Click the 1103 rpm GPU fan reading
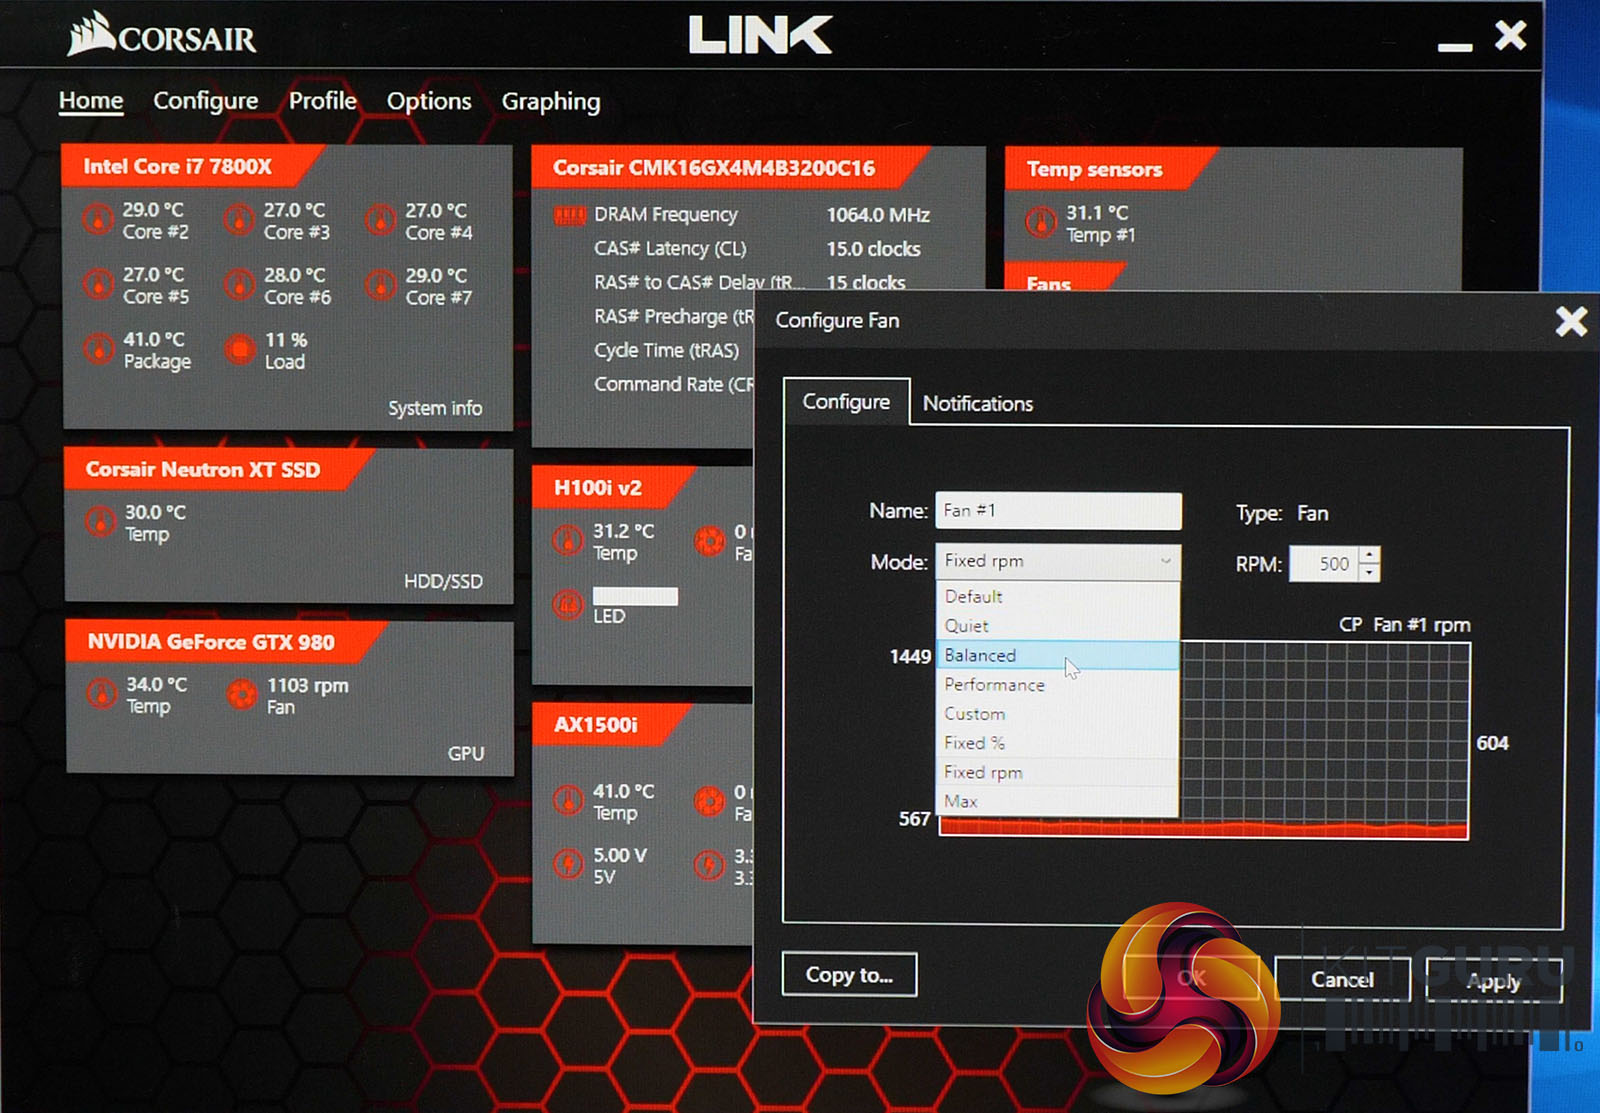The image size is (1600, 1113). point(308,685)
